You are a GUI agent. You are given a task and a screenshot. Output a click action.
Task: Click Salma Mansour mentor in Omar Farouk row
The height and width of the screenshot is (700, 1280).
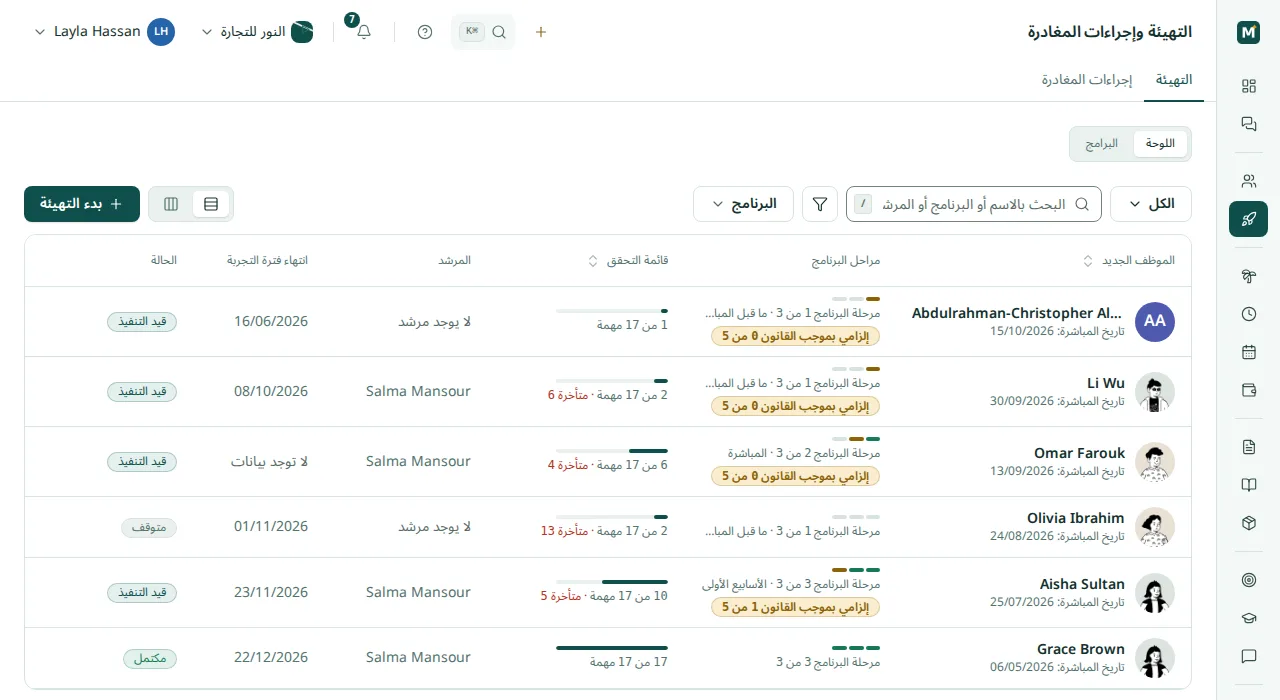coord(418,461)
